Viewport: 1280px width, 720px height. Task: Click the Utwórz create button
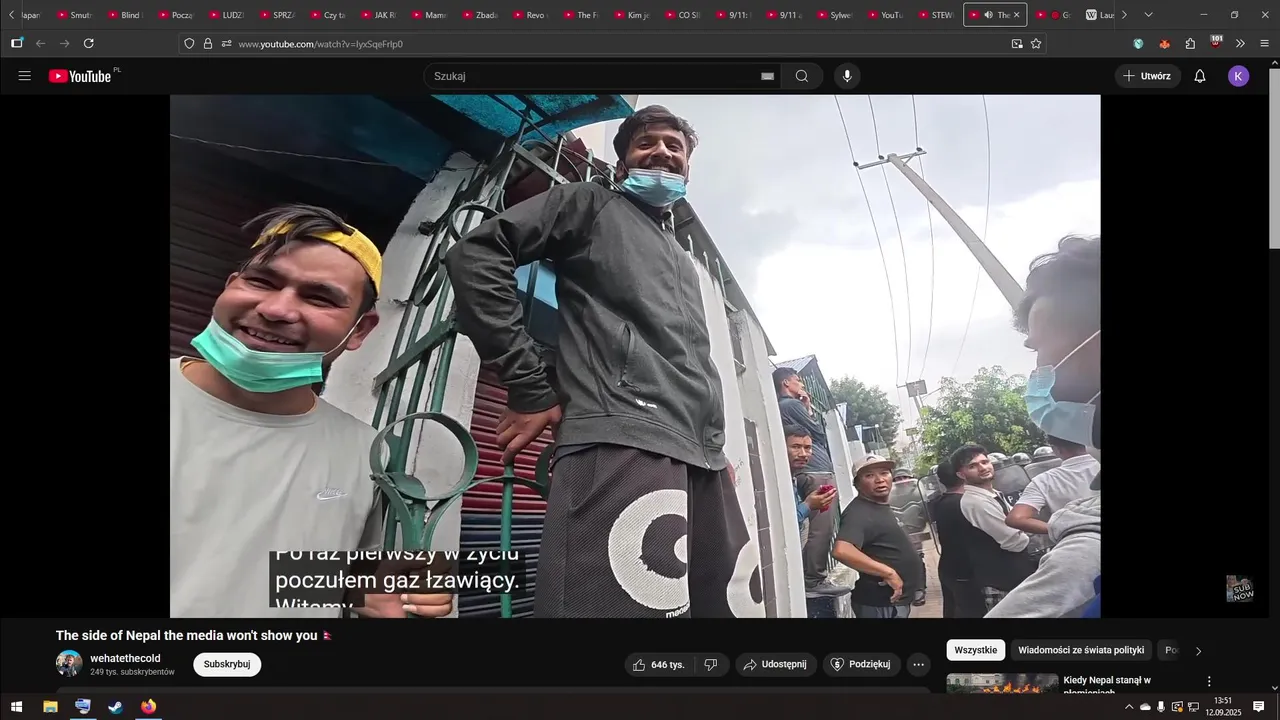click(1147, 76)
